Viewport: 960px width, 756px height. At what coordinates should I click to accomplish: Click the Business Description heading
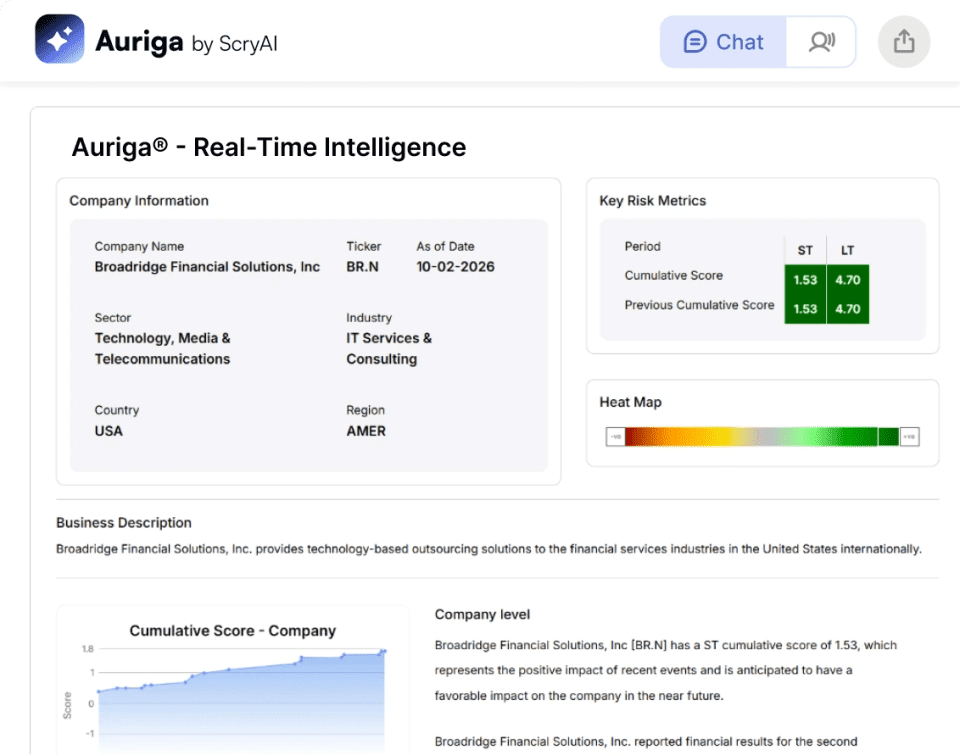124,523
